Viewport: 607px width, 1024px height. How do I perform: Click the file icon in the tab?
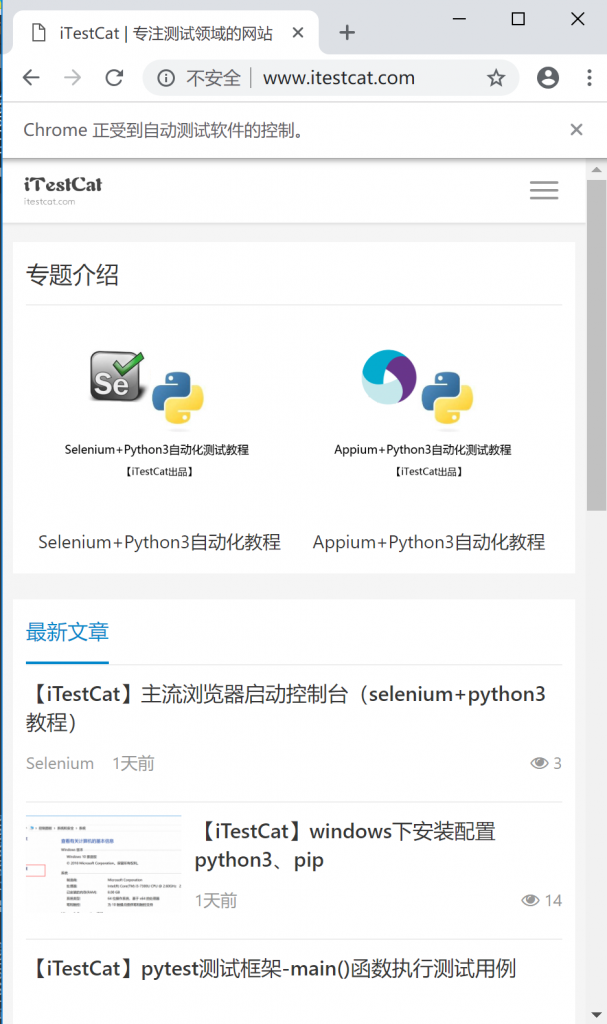[39, 33]
